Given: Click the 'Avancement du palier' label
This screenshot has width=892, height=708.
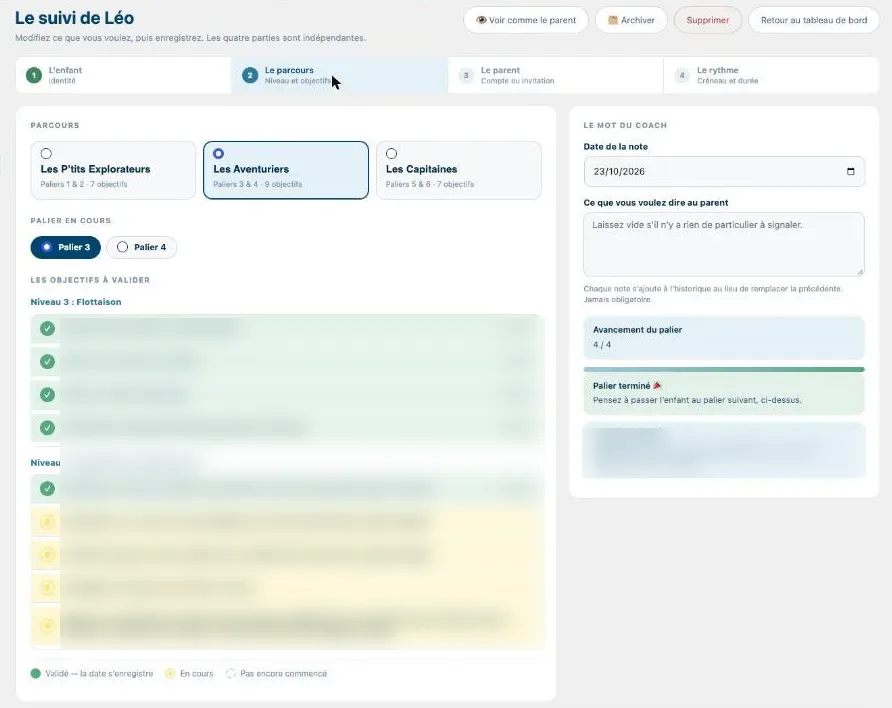Looking at the screenshot, I should click(x=637, y=330).
